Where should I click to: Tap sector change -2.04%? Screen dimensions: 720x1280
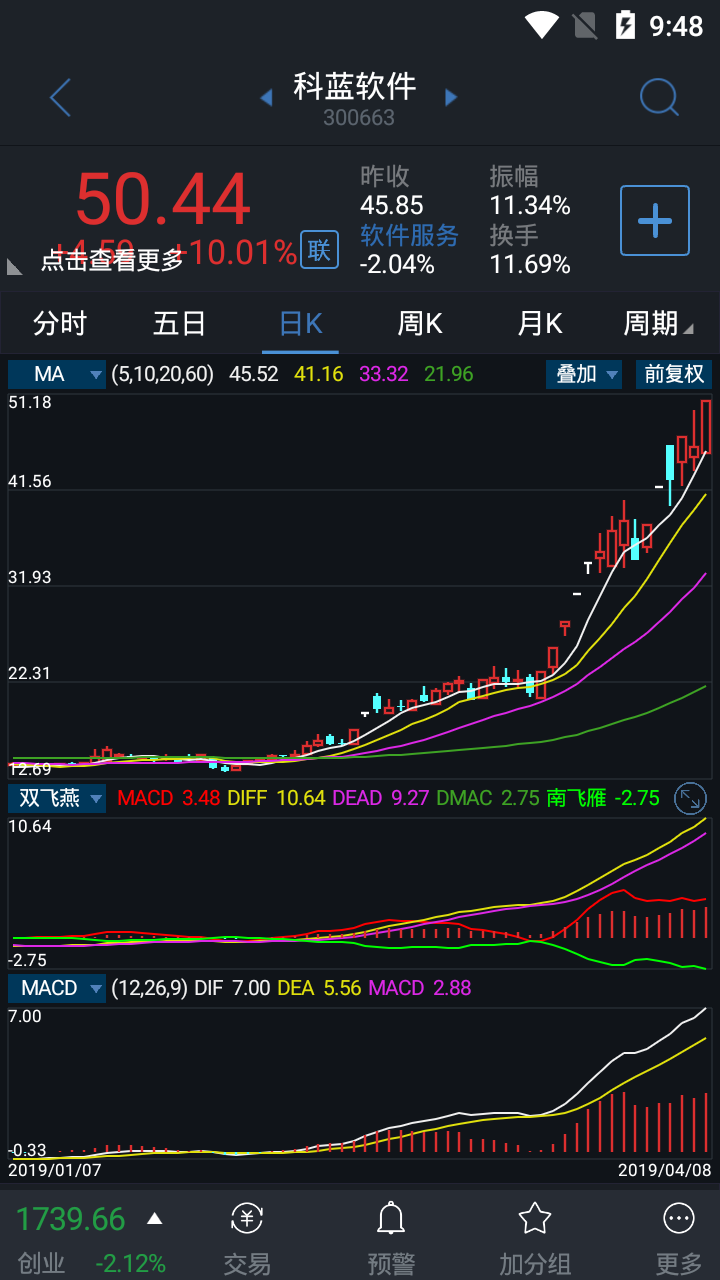click(x=397, y=264)
